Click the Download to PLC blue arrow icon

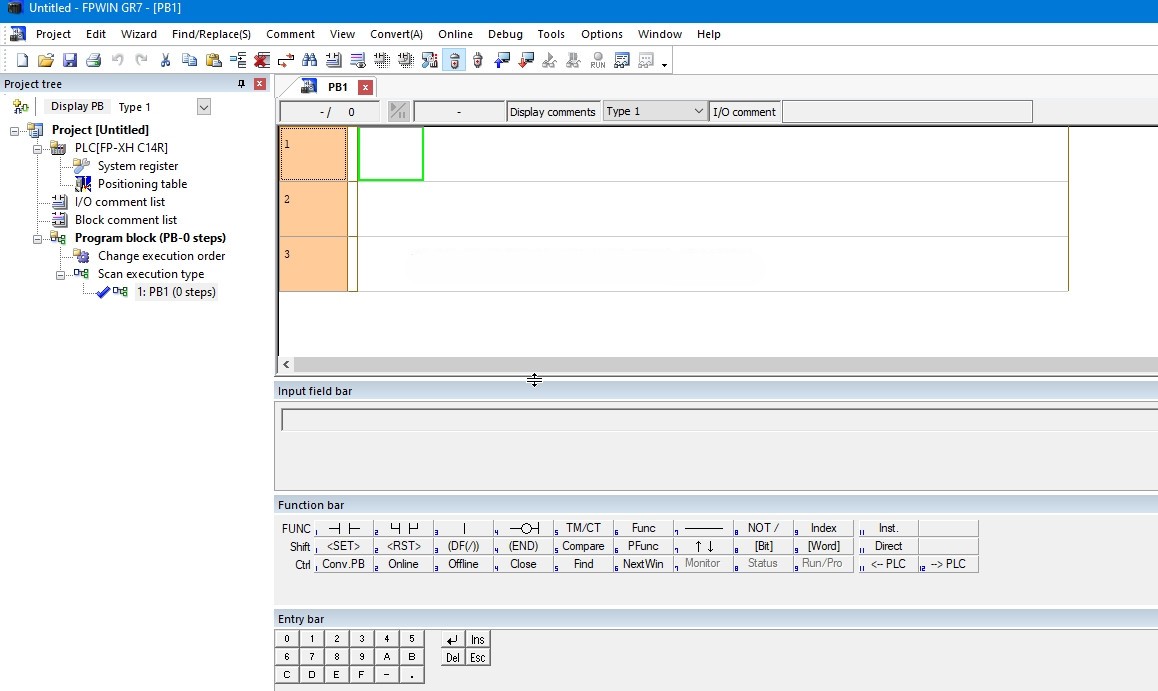pos(502,61)
